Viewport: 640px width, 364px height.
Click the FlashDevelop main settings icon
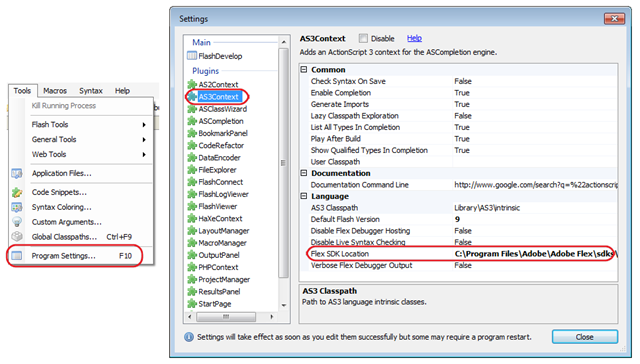(x=192, y=55)
